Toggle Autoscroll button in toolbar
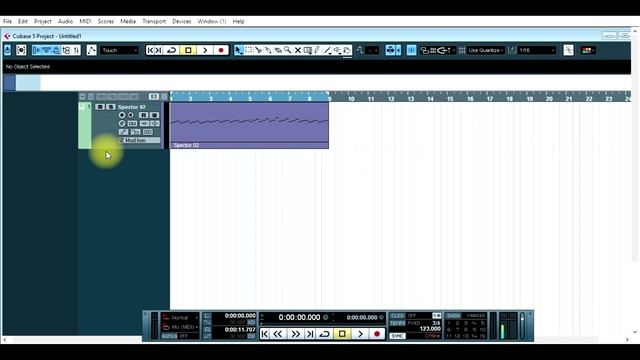 391,50
